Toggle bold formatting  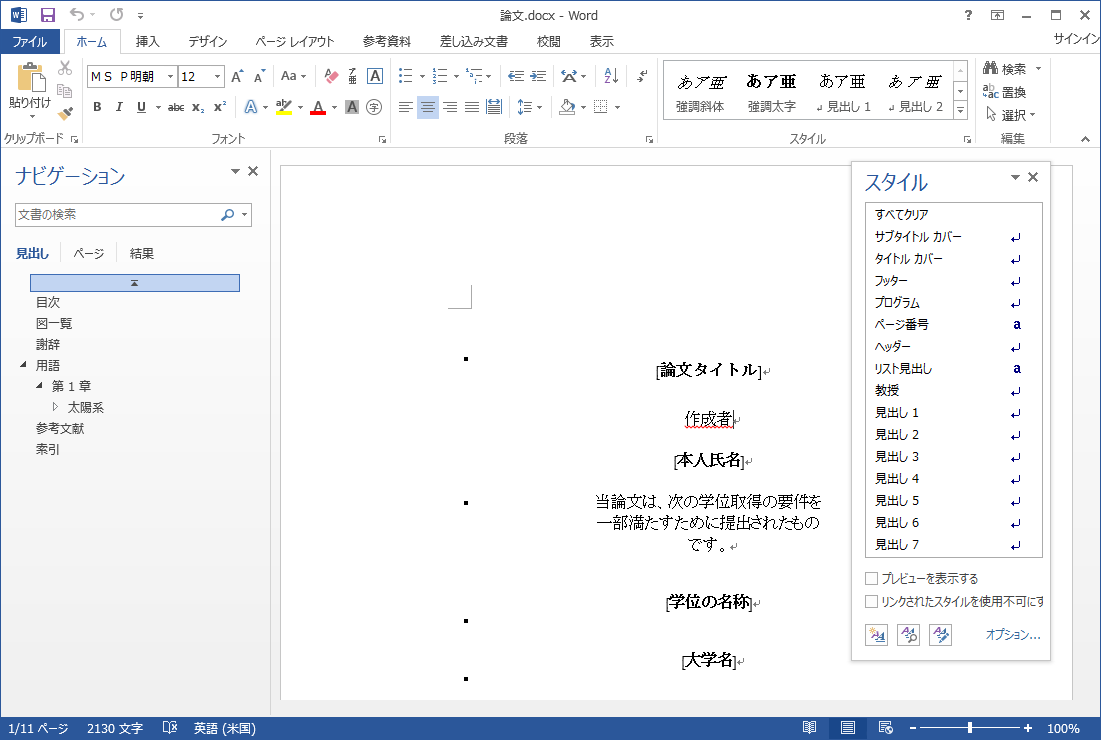pos(95,107)
